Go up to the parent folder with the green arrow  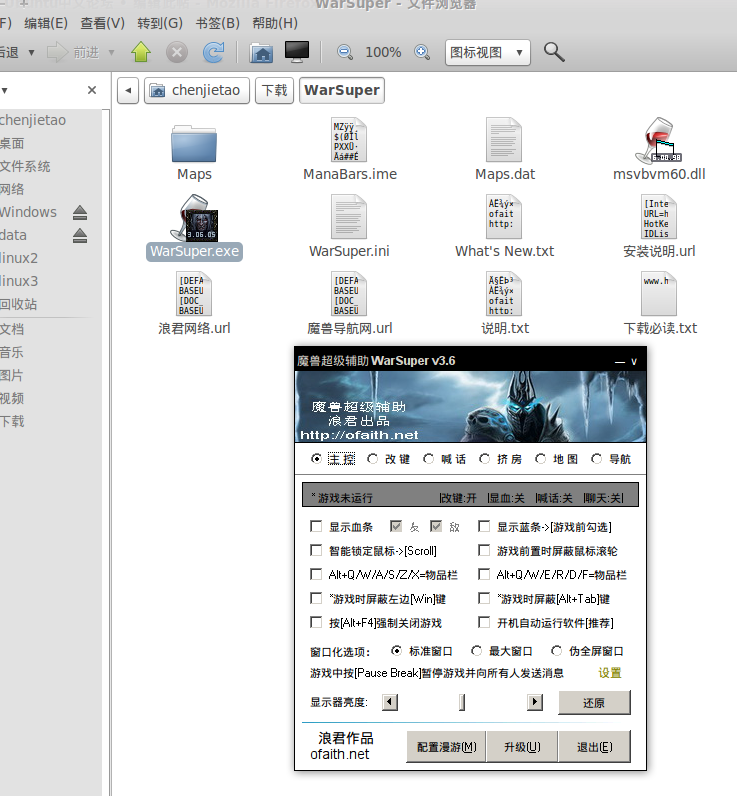click(x=141, y=52)
